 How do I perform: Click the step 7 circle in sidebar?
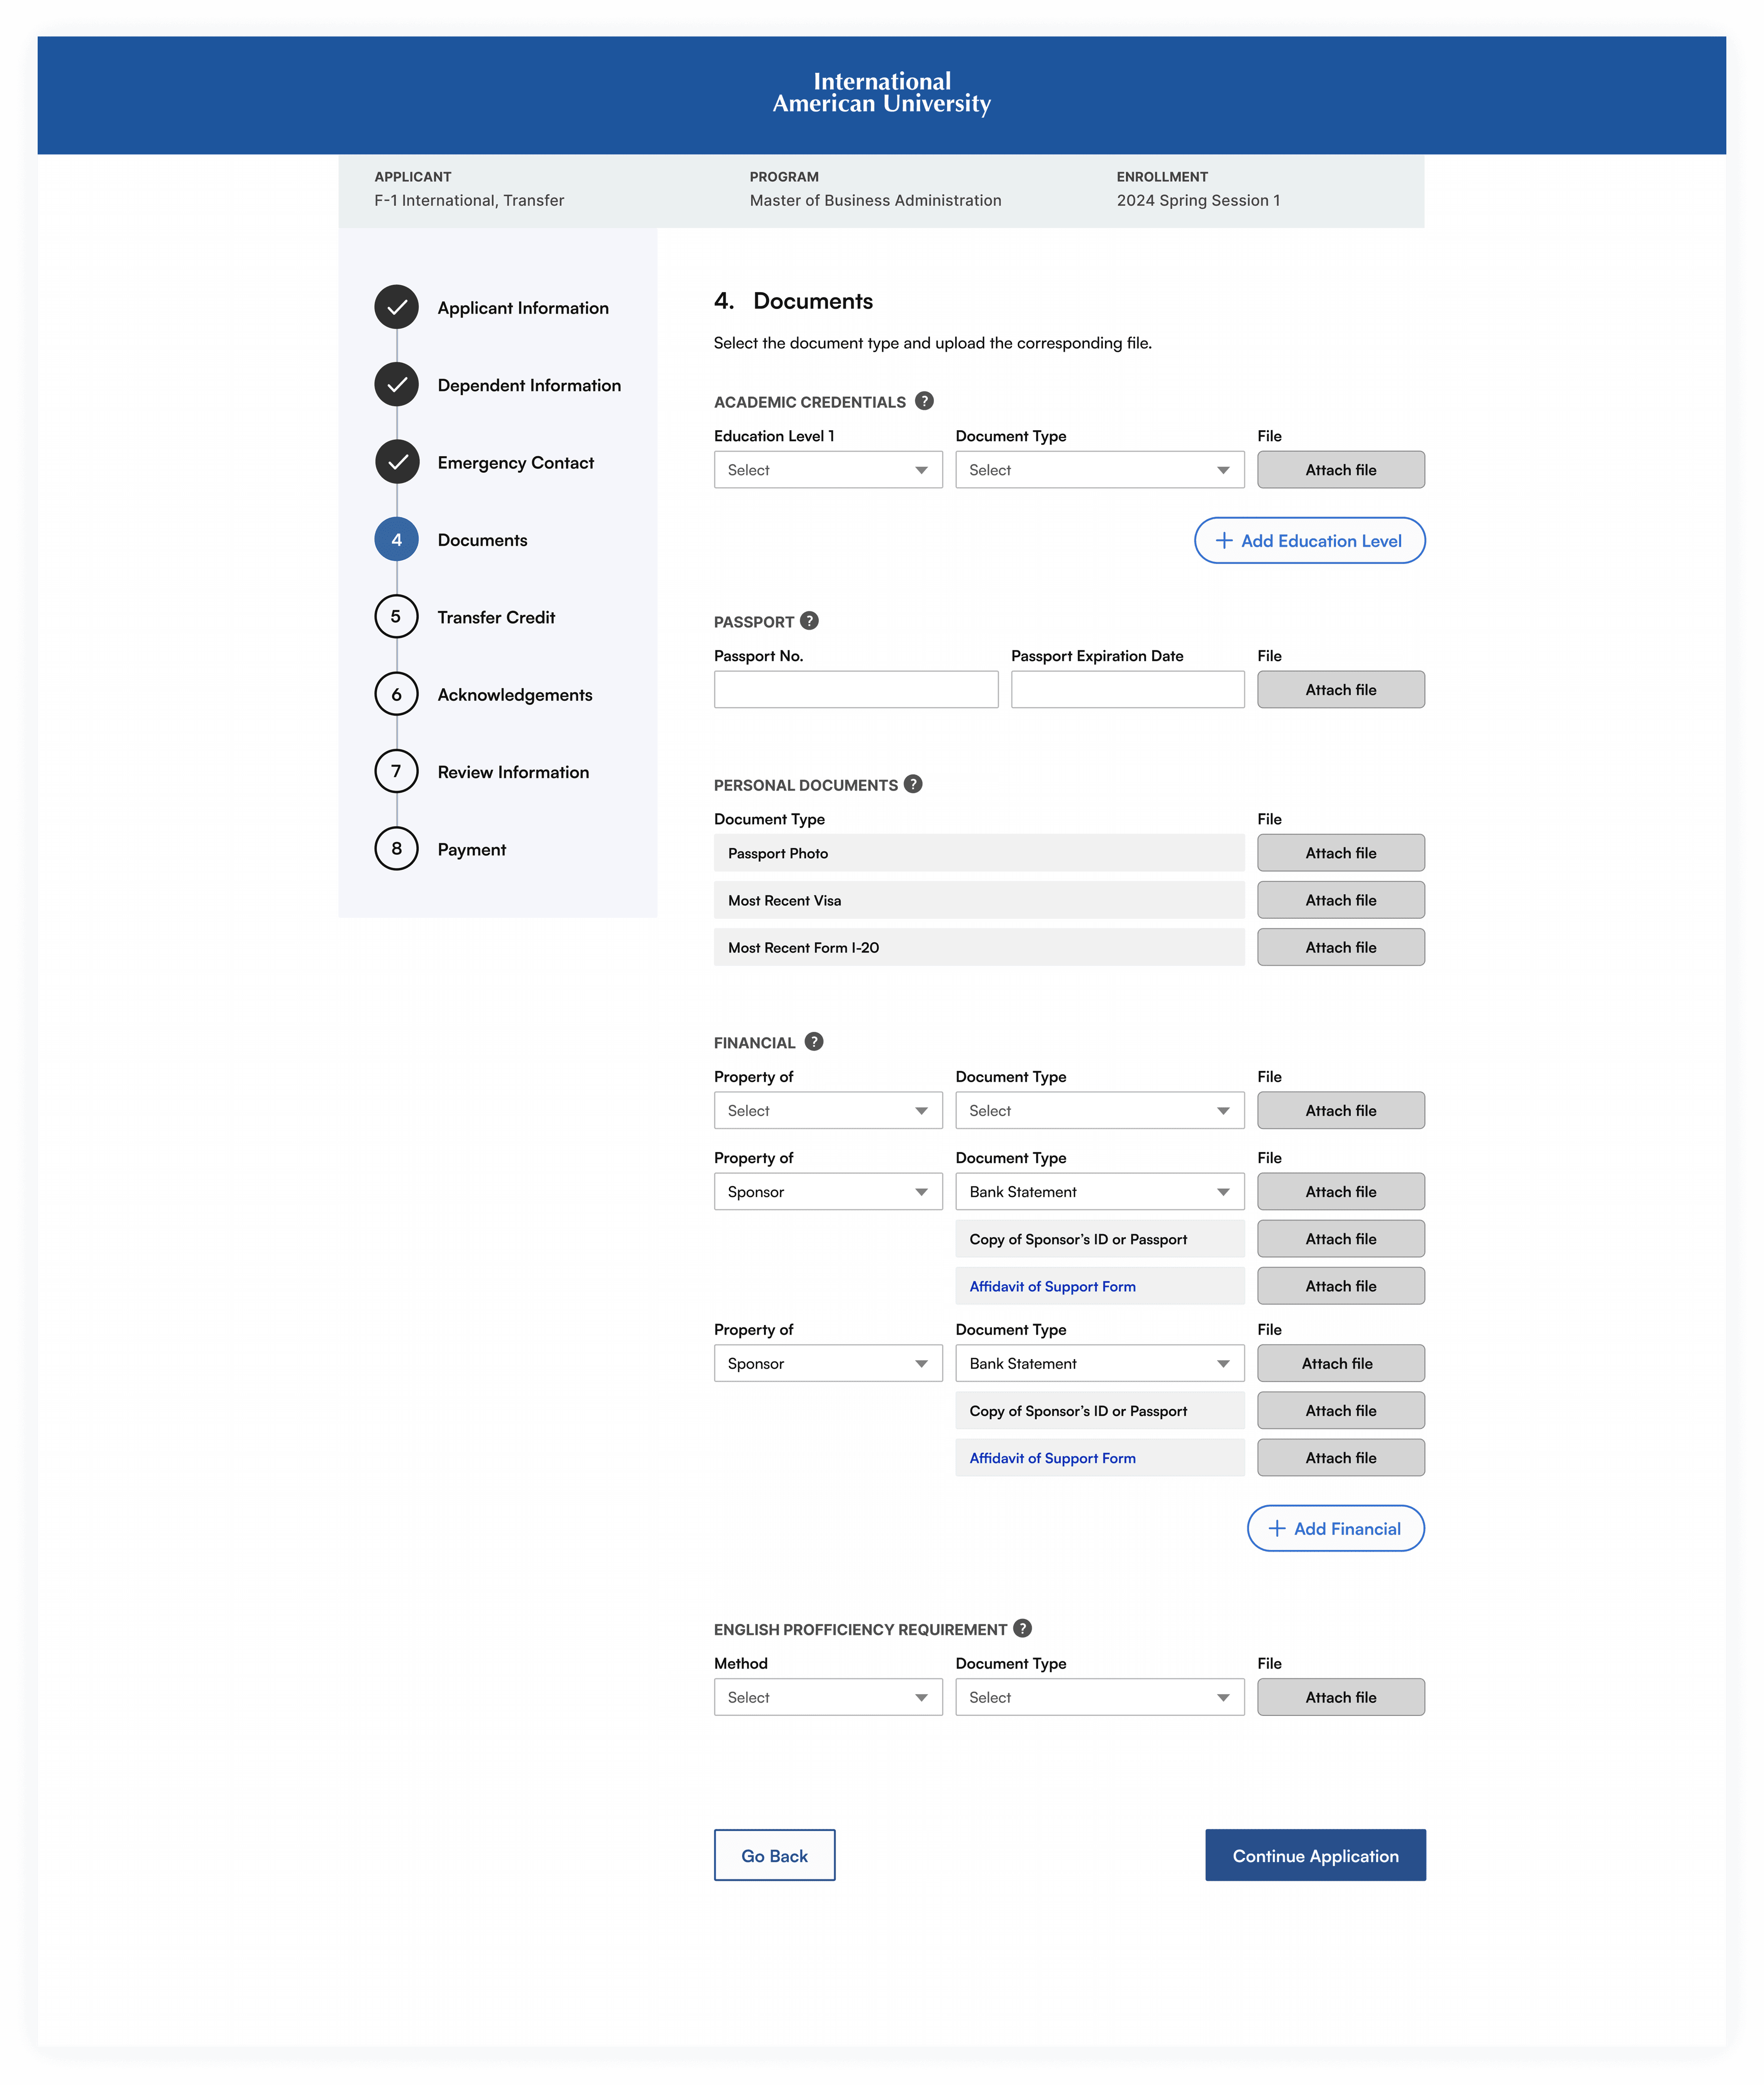[x=397, y=771]
